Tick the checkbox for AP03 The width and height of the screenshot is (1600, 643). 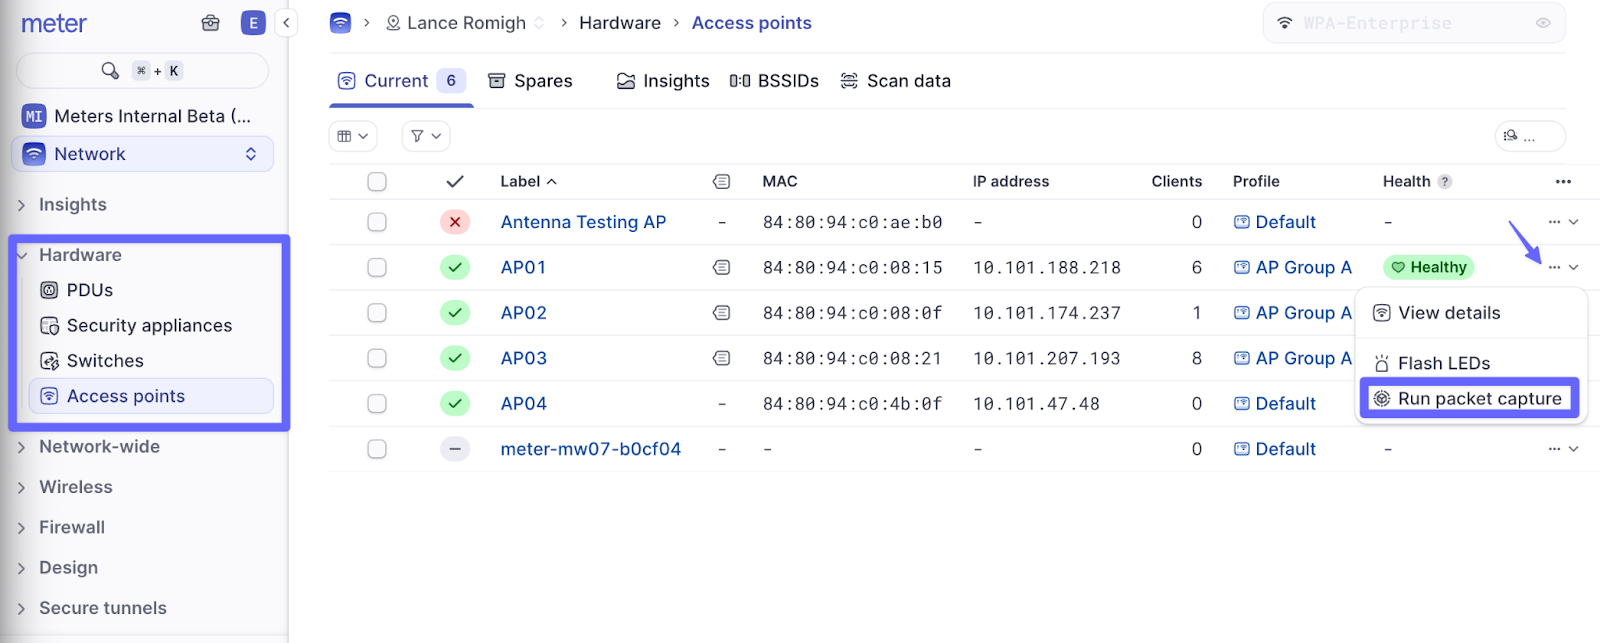coord(377,358)
